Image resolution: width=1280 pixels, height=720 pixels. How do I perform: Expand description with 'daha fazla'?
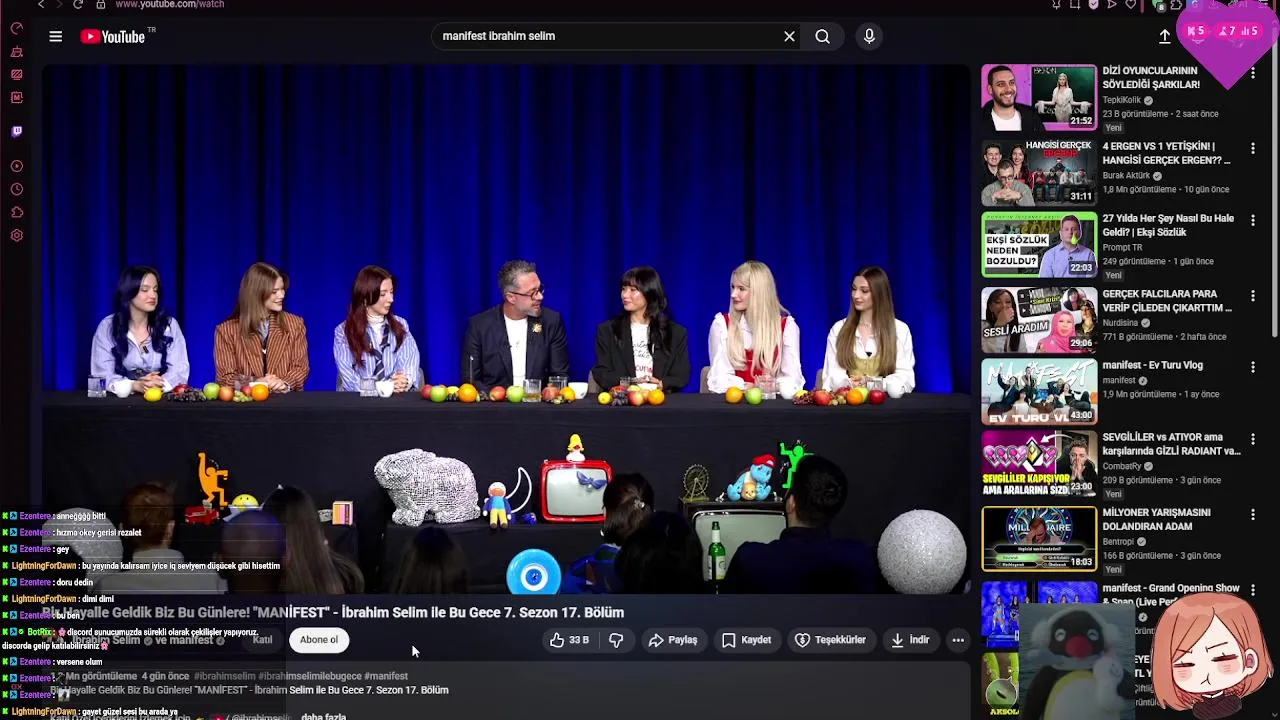pos(323,716)
